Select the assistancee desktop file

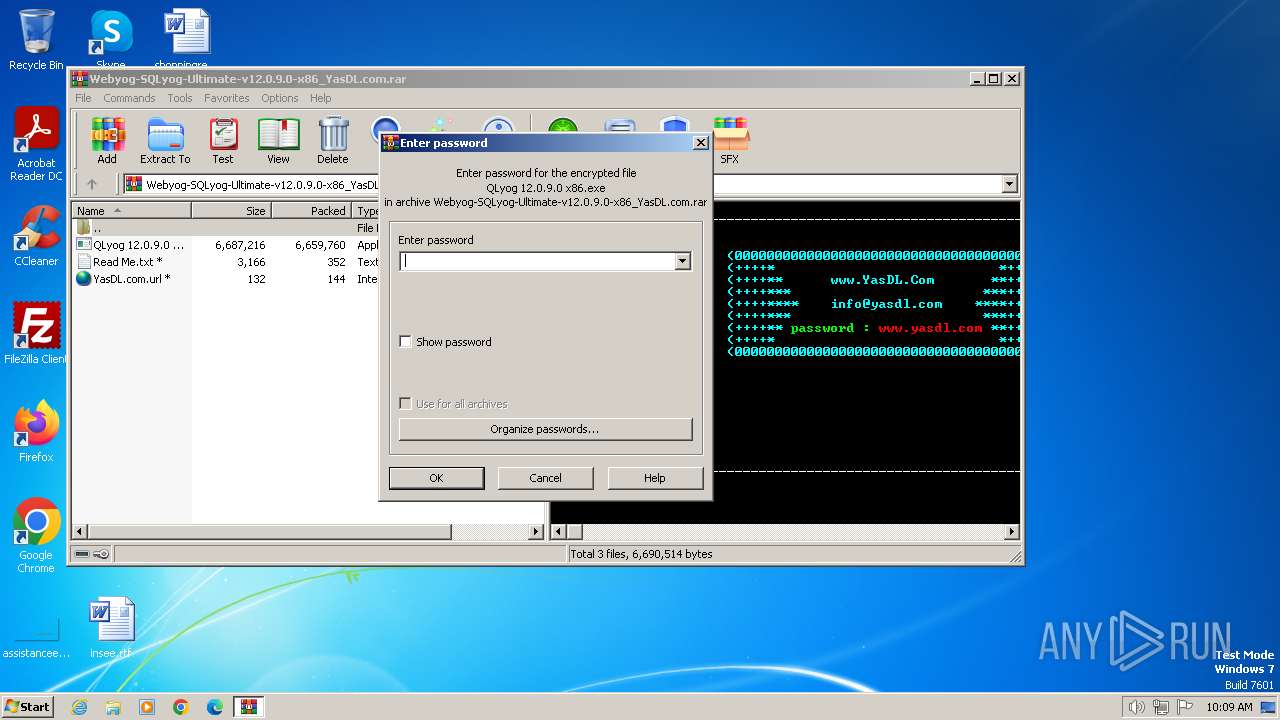36,636
